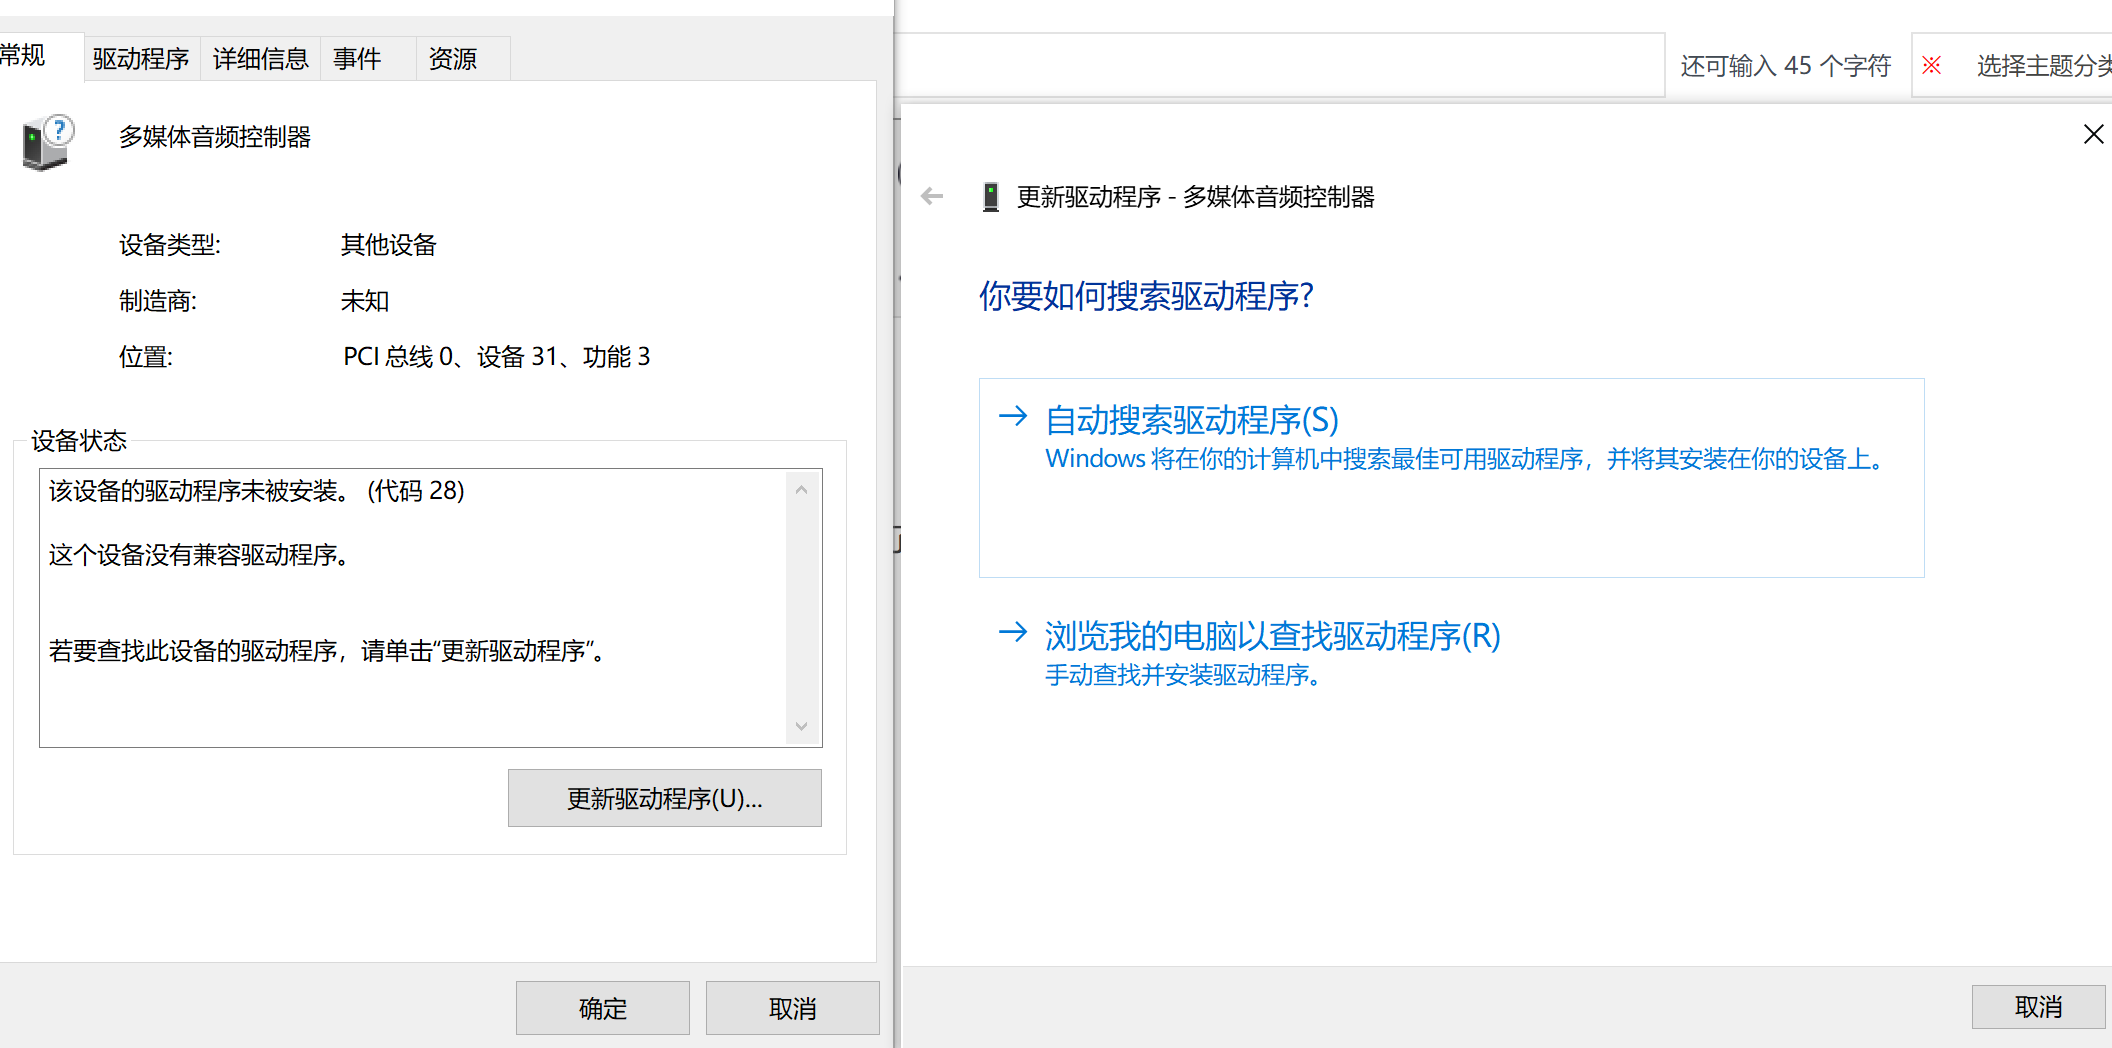
Task: Click the arrow icon beside 自动搜索驱动程序
Action: (1013, 416)
